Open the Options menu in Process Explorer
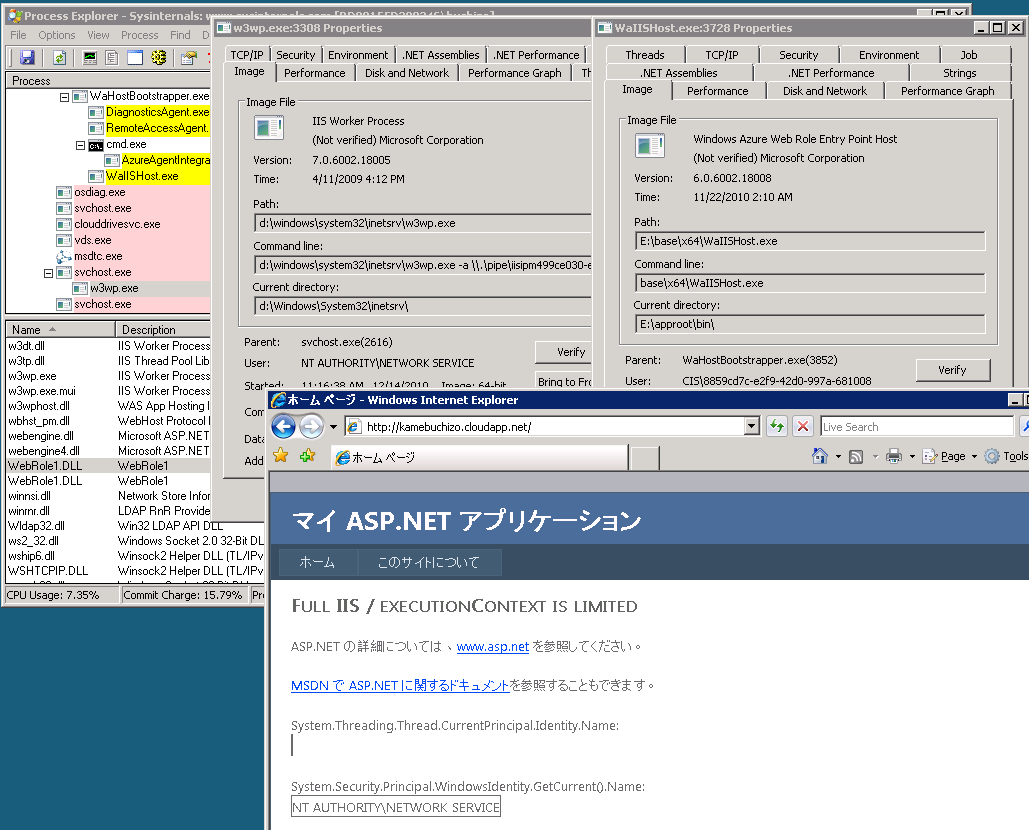This screenshot has height=830, width=1029. tap(57, 35)
